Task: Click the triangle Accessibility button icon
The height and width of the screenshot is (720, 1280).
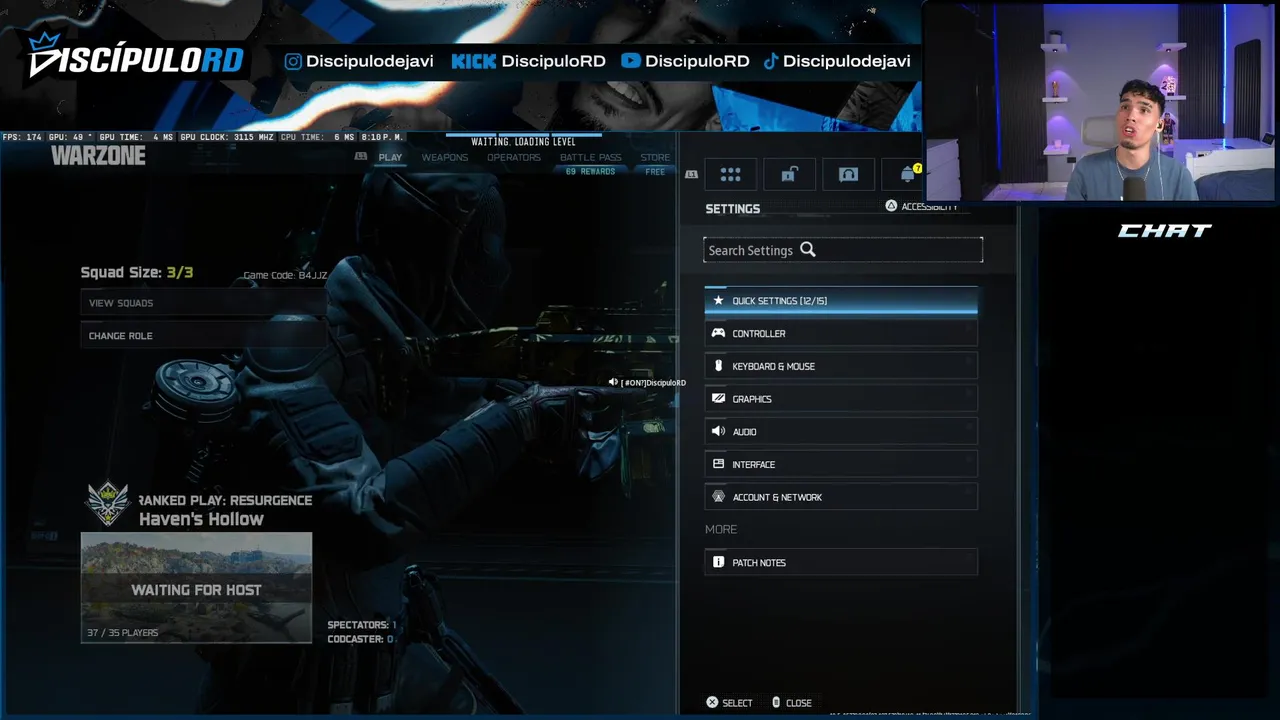Action: coord(891,206)
